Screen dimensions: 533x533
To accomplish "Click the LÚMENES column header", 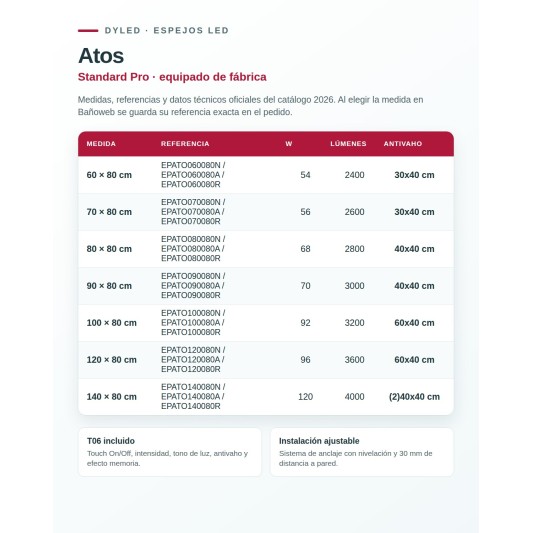I will point(348,144).
